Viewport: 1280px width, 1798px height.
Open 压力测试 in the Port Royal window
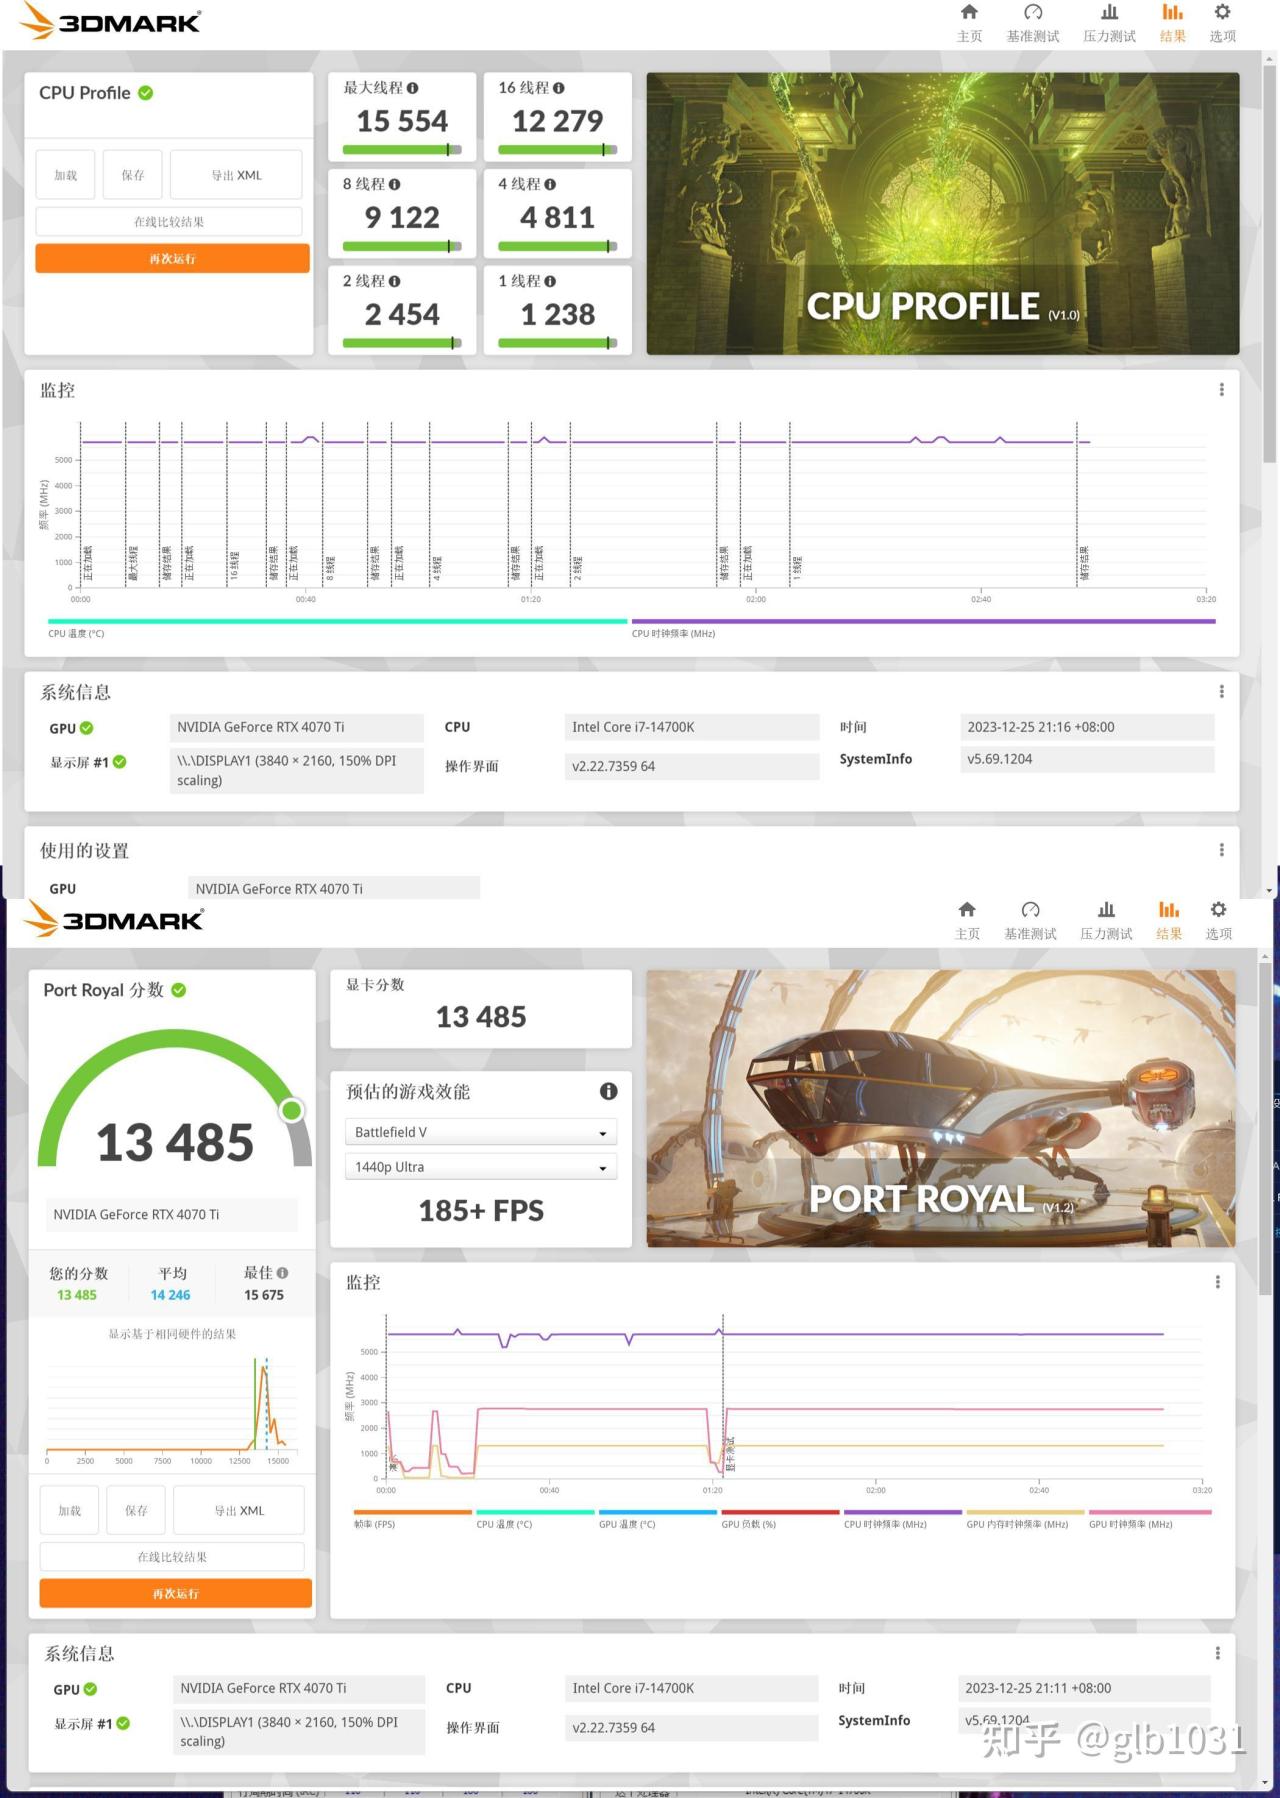(1106, 920)
